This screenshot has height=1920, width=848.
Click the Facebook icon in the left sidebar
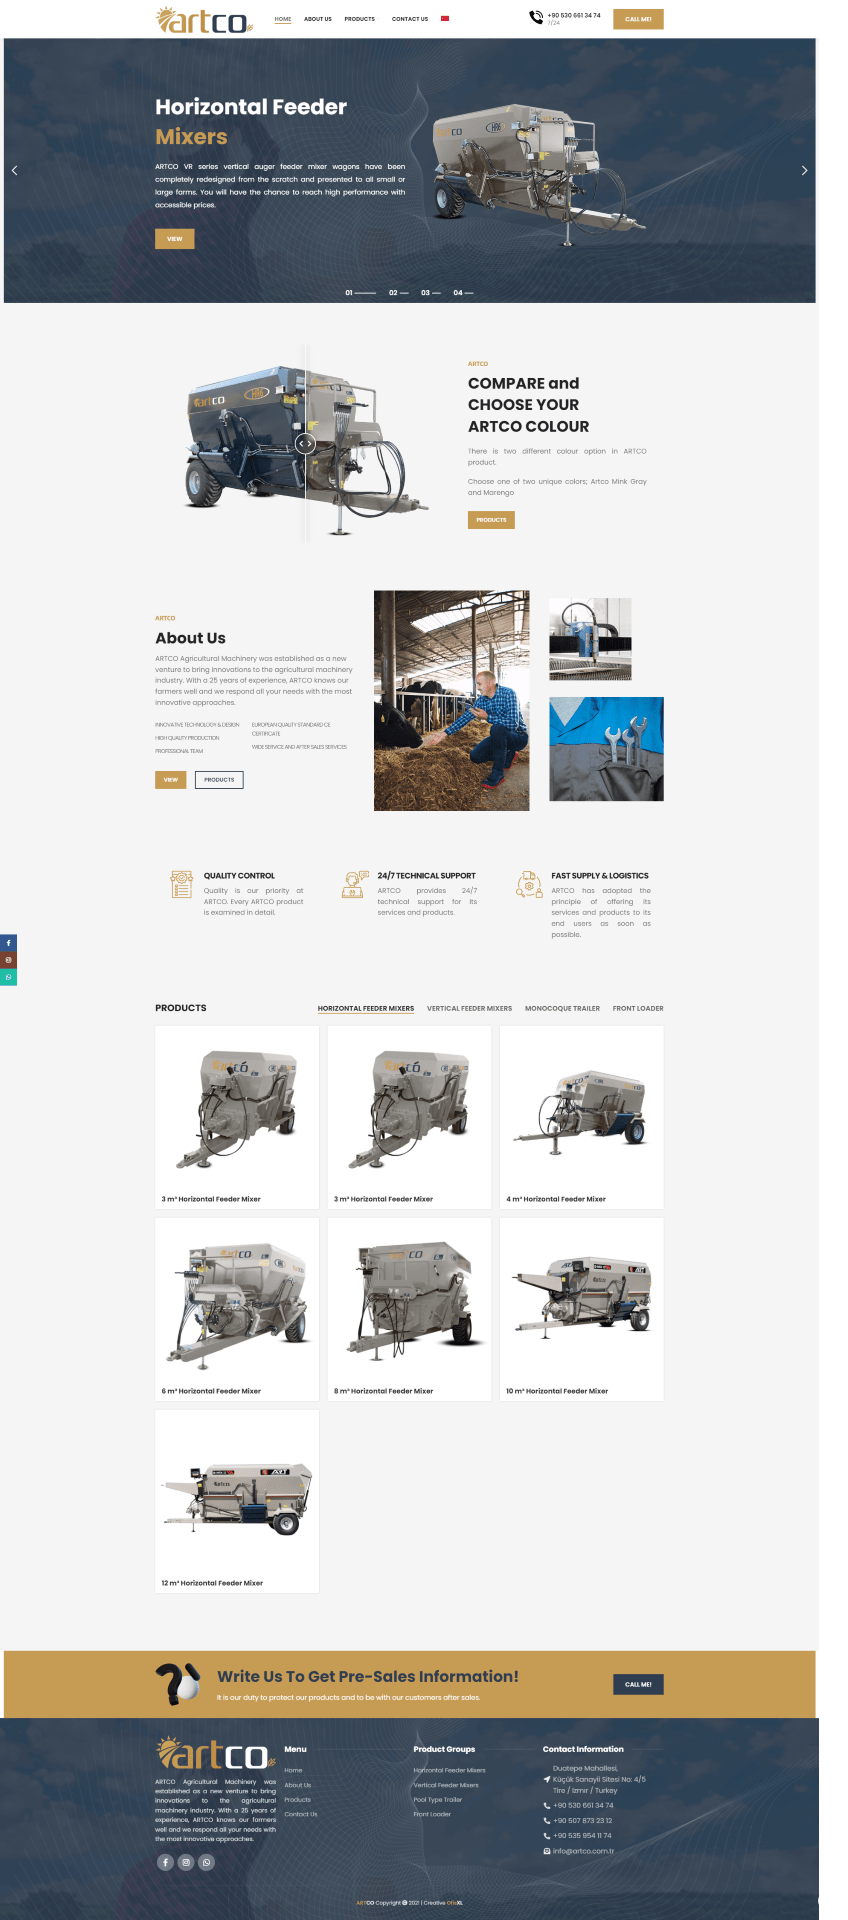point(8,943)
